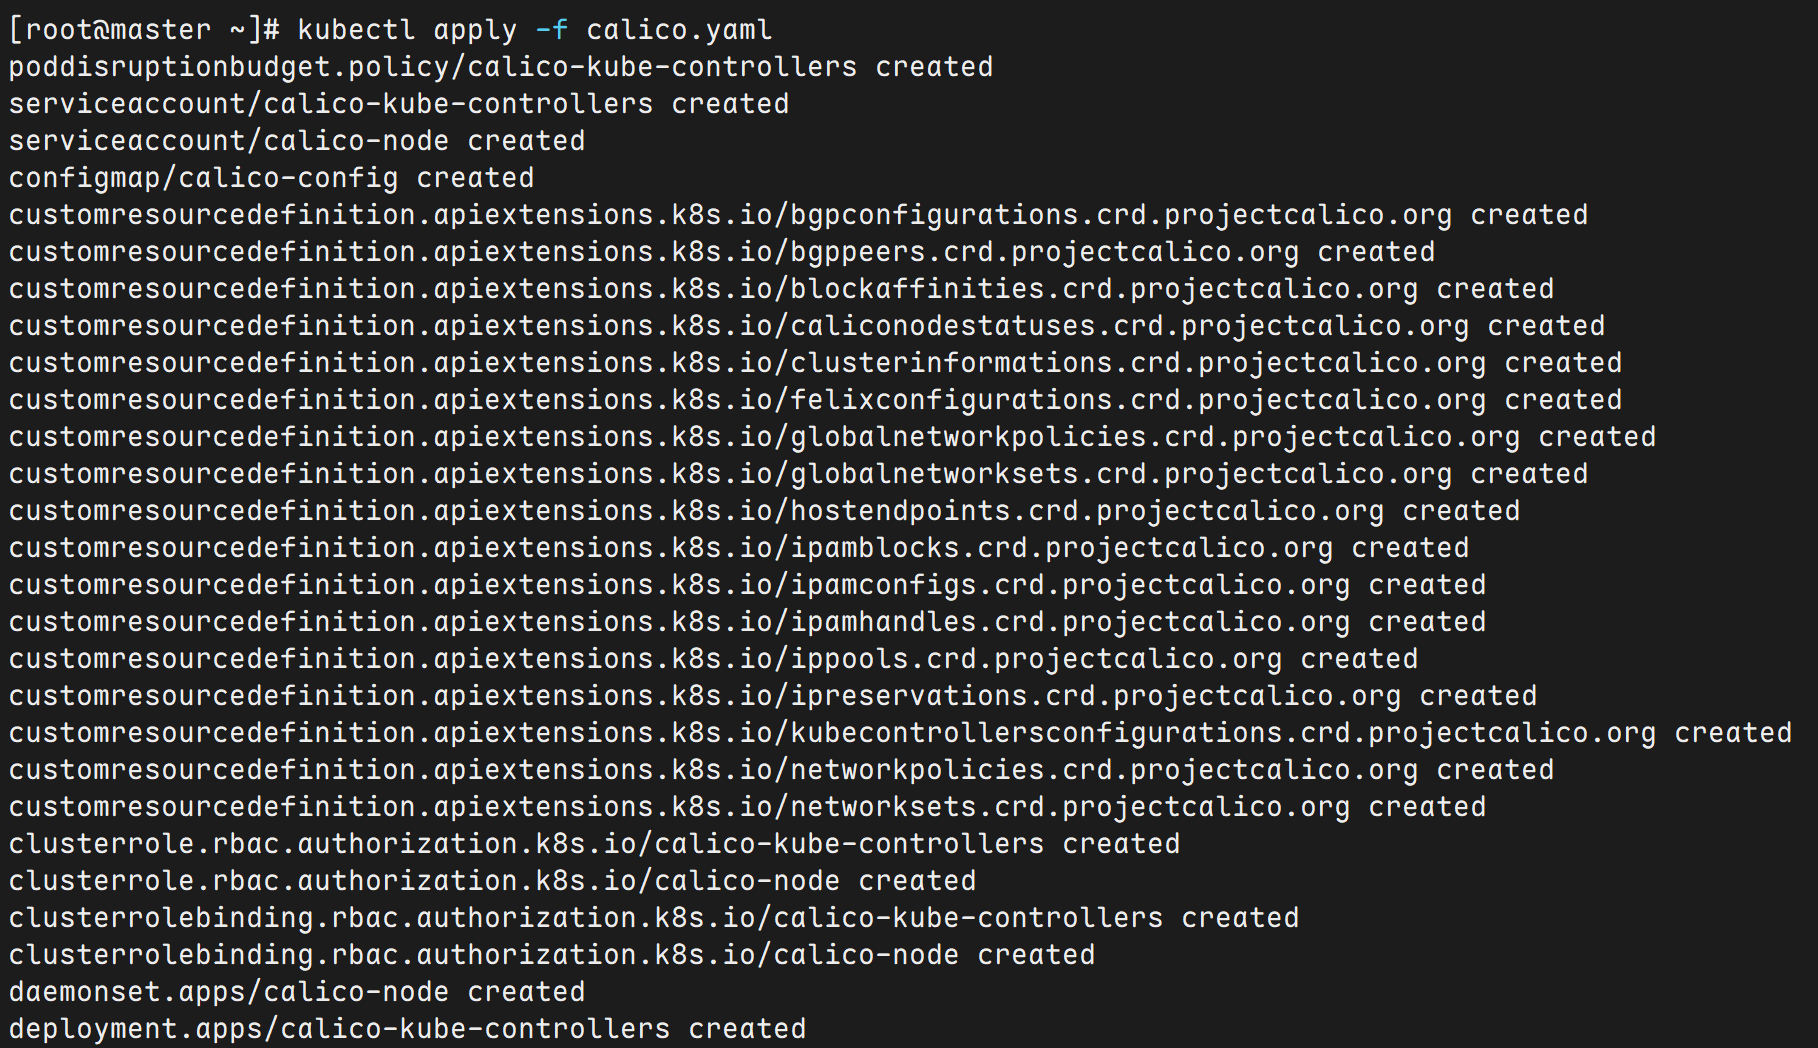Select the 'poddisruptionbudget.policy/calico-kube-controllers created' line
Screen dimensions: 1818x1048
(501, 67)
